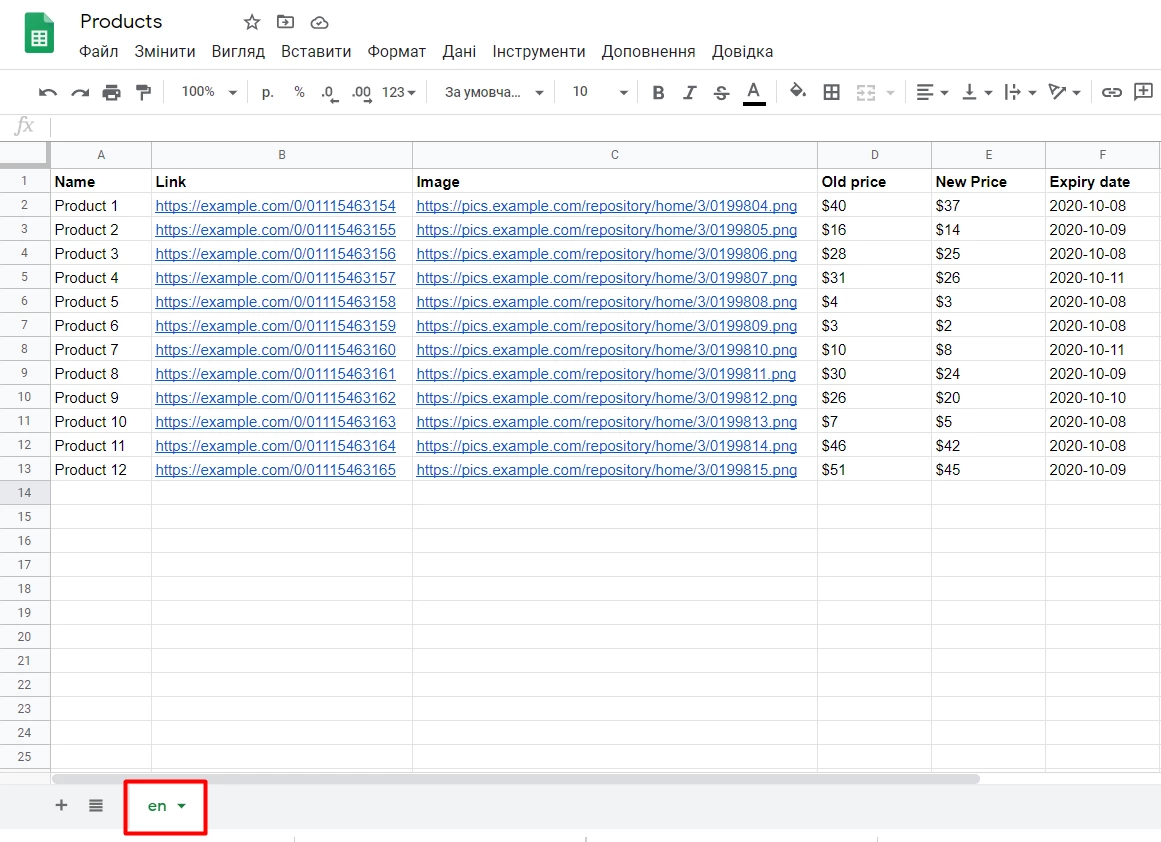Move document using folder icon

(285, 22)
